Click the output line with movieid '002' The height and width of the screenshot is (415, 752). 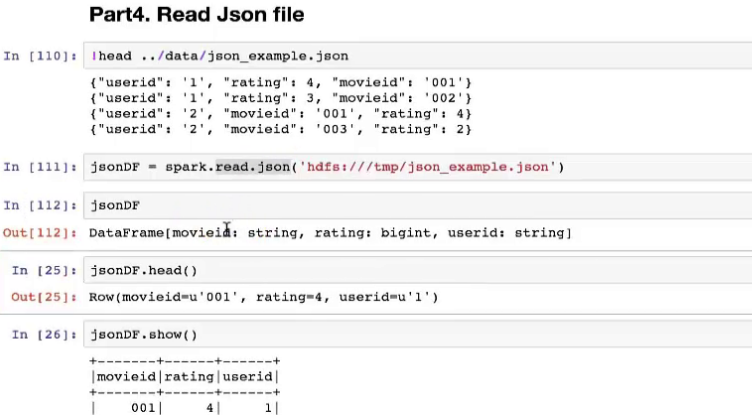[x=281, y=98]
